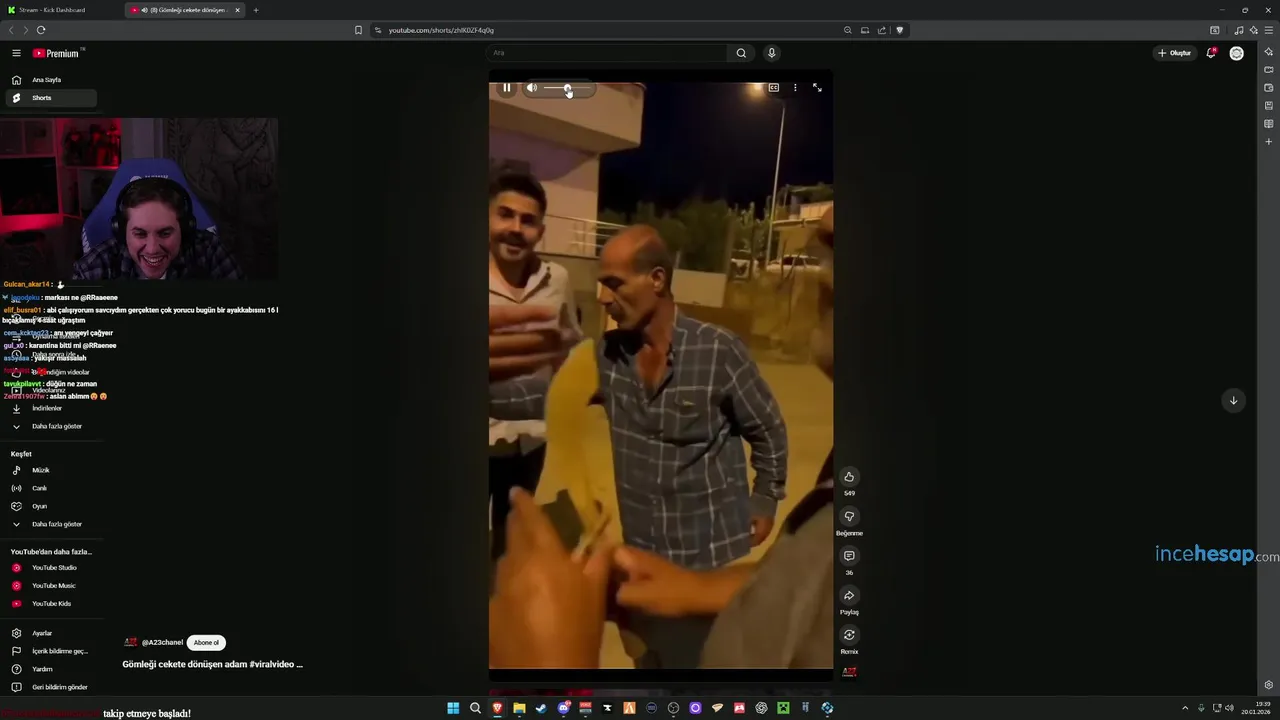
Task: Open YouTube notifications bell
Action: coord(1211,53)
